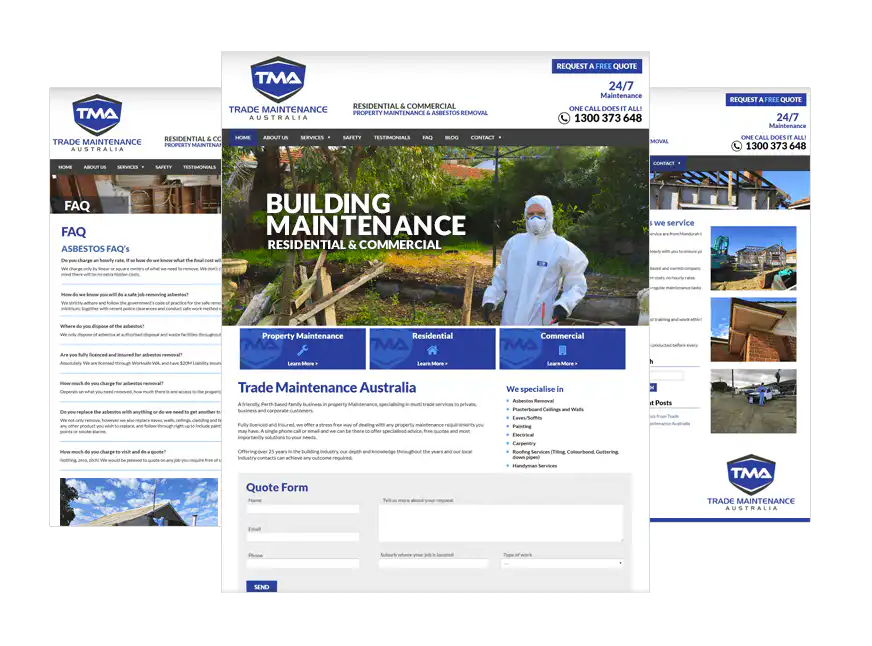Screen dimensions: 872x646
Task: Expand SERVICES in left FAQ page navigation
Action: coord(130,167)
